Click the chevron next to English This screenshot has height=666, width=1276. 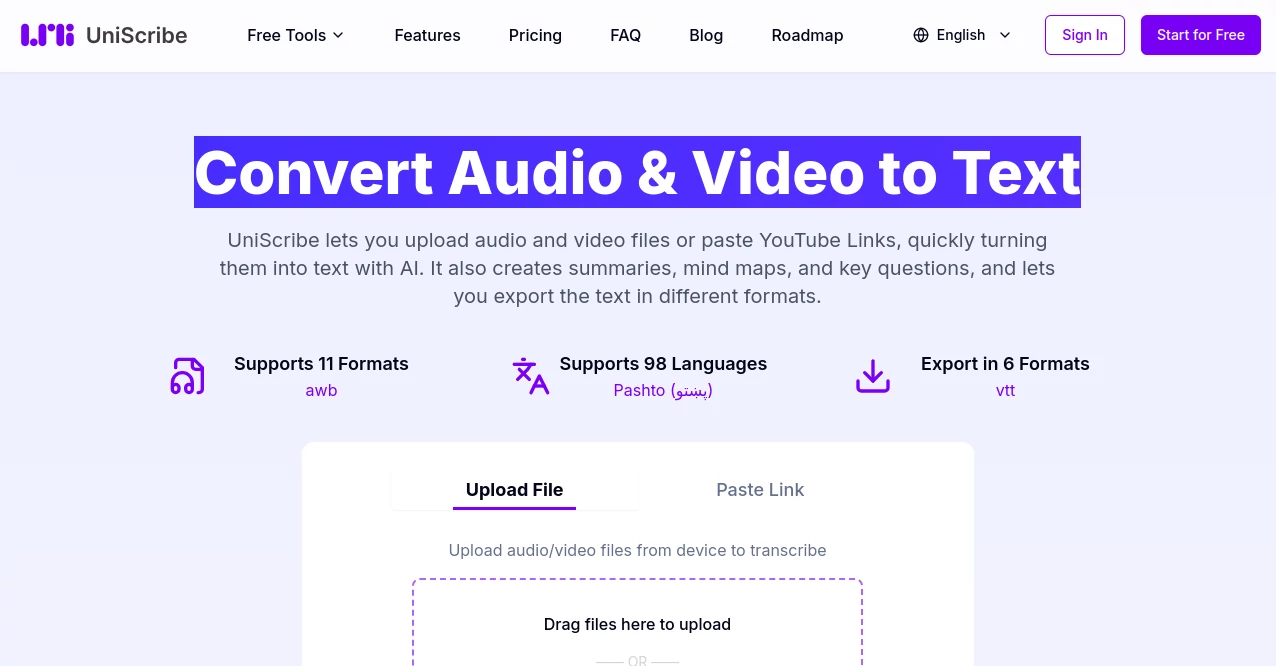[x=1005, y=35]
